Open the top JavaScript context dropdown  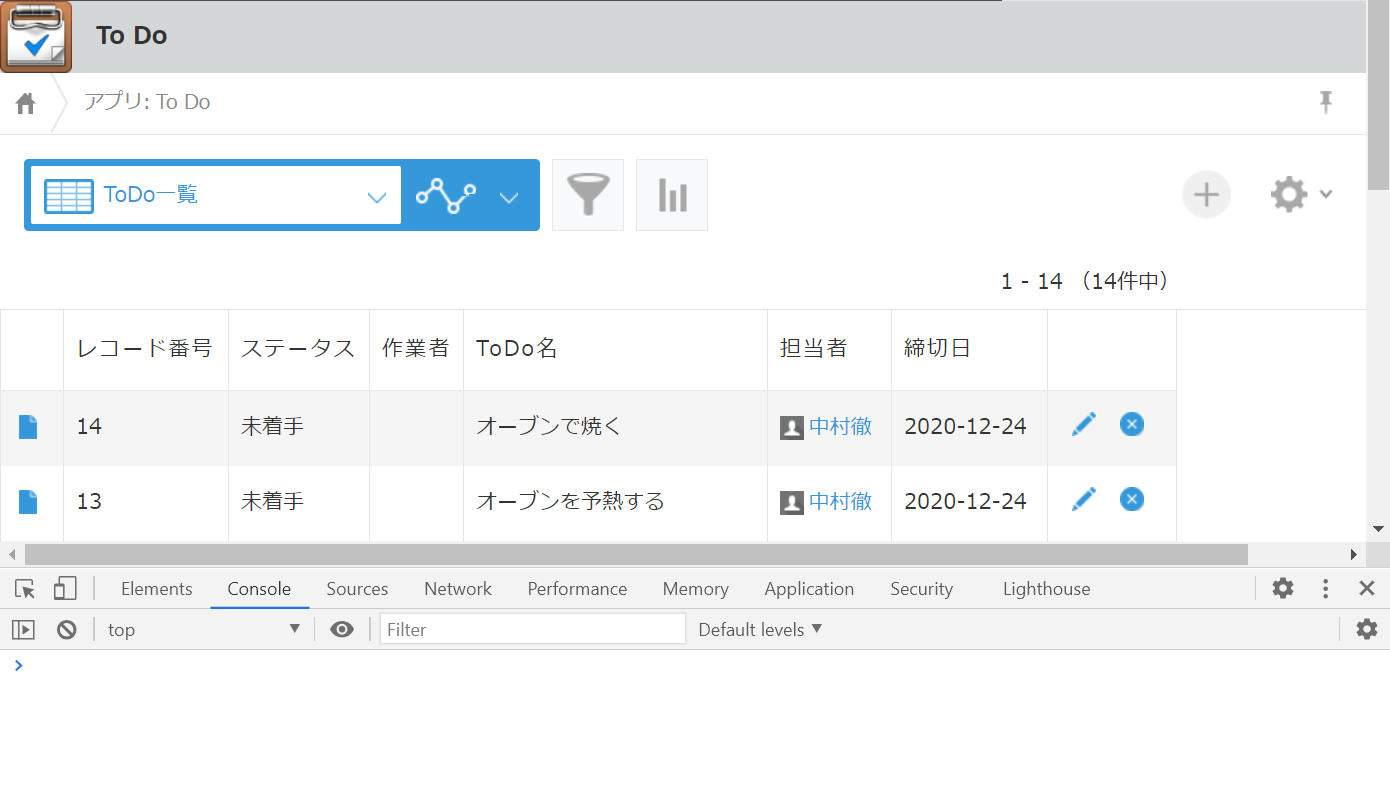[204, 630]
